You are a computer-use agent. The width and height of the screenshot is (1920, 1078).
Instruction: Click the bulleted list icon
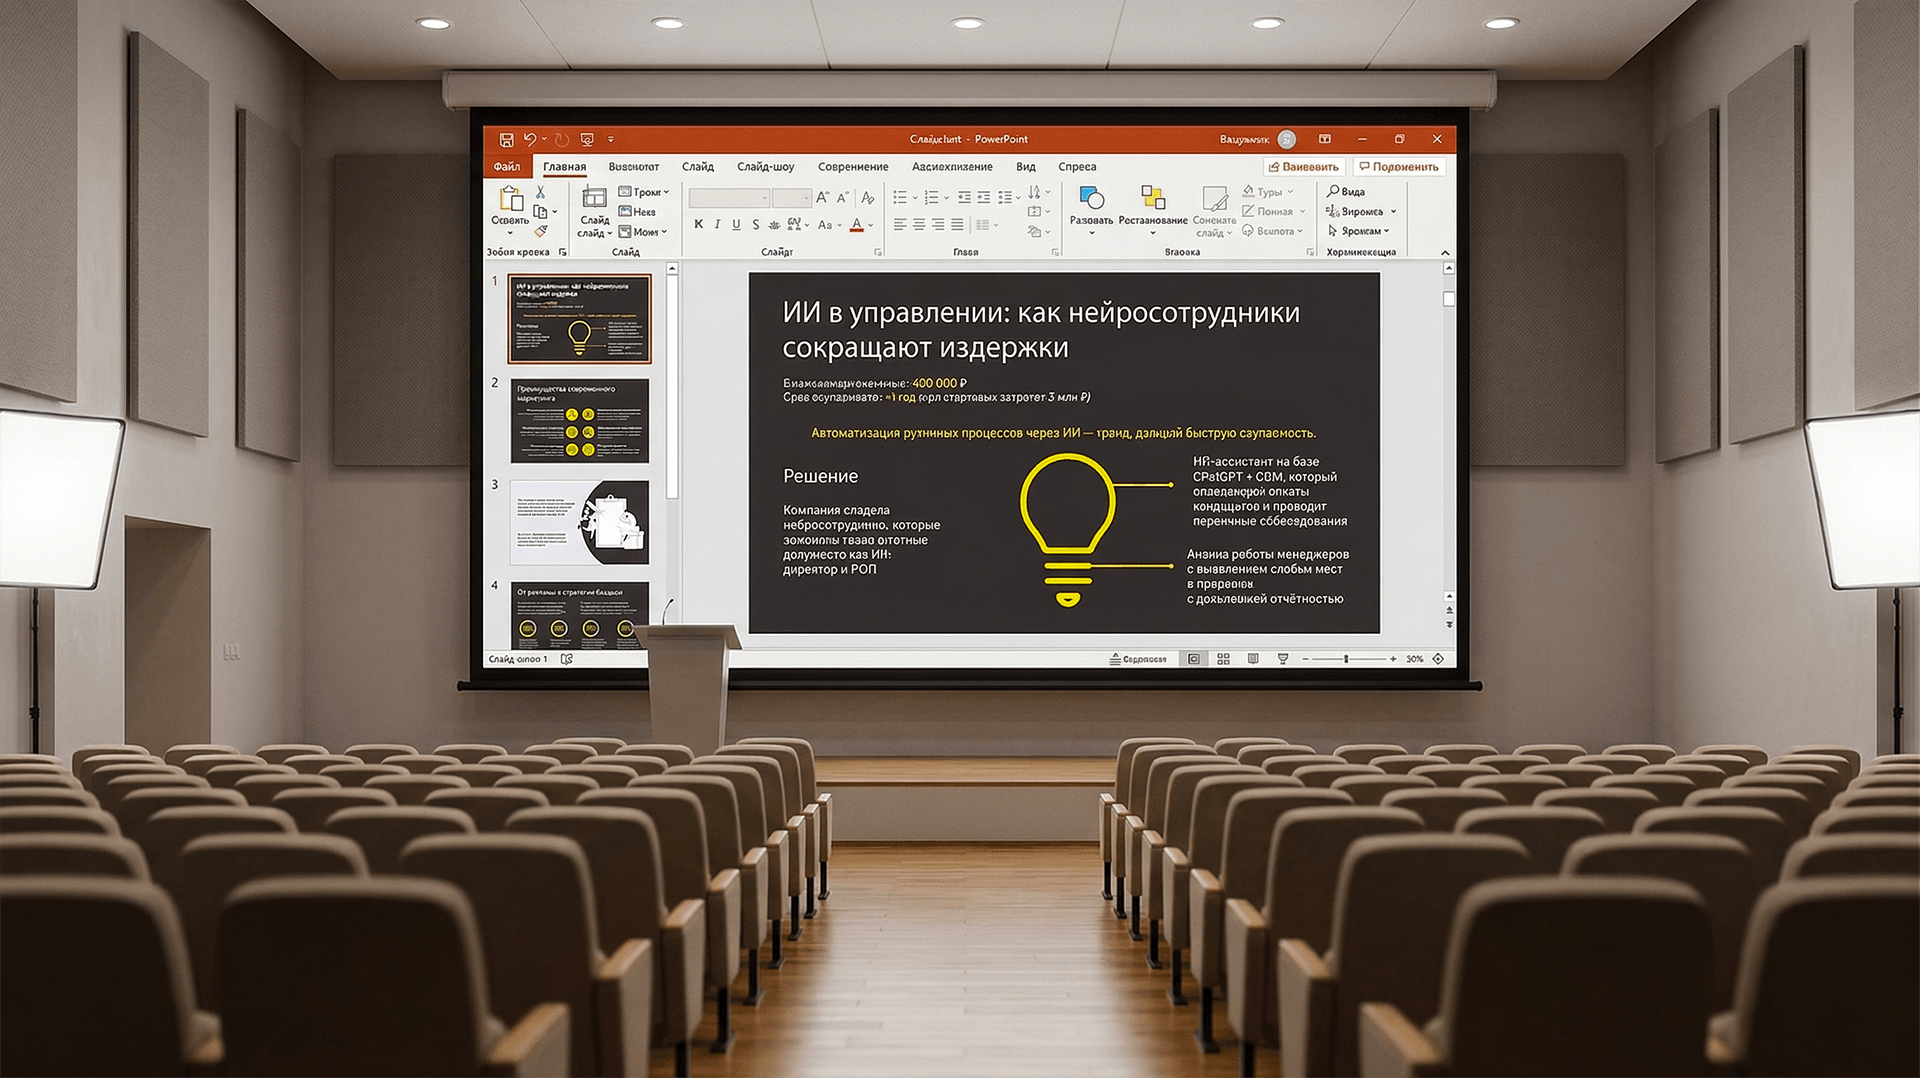point(900,197)
